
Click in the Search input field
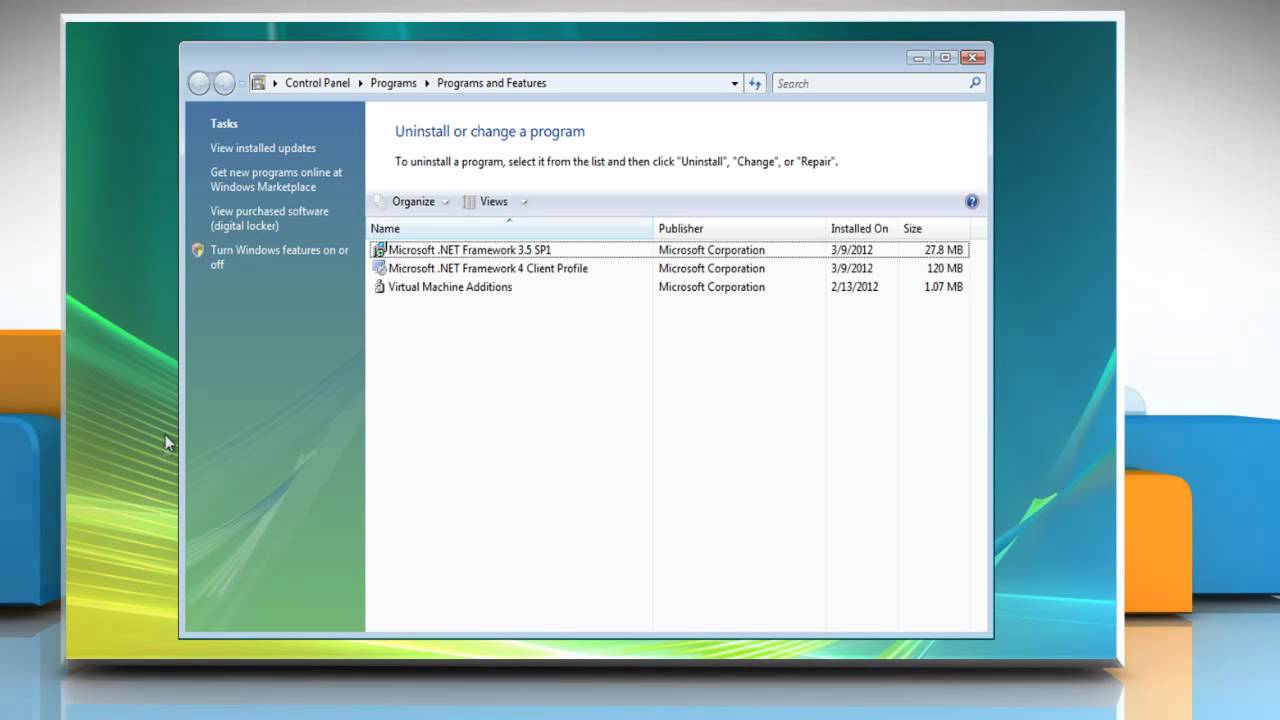(870, 84)
